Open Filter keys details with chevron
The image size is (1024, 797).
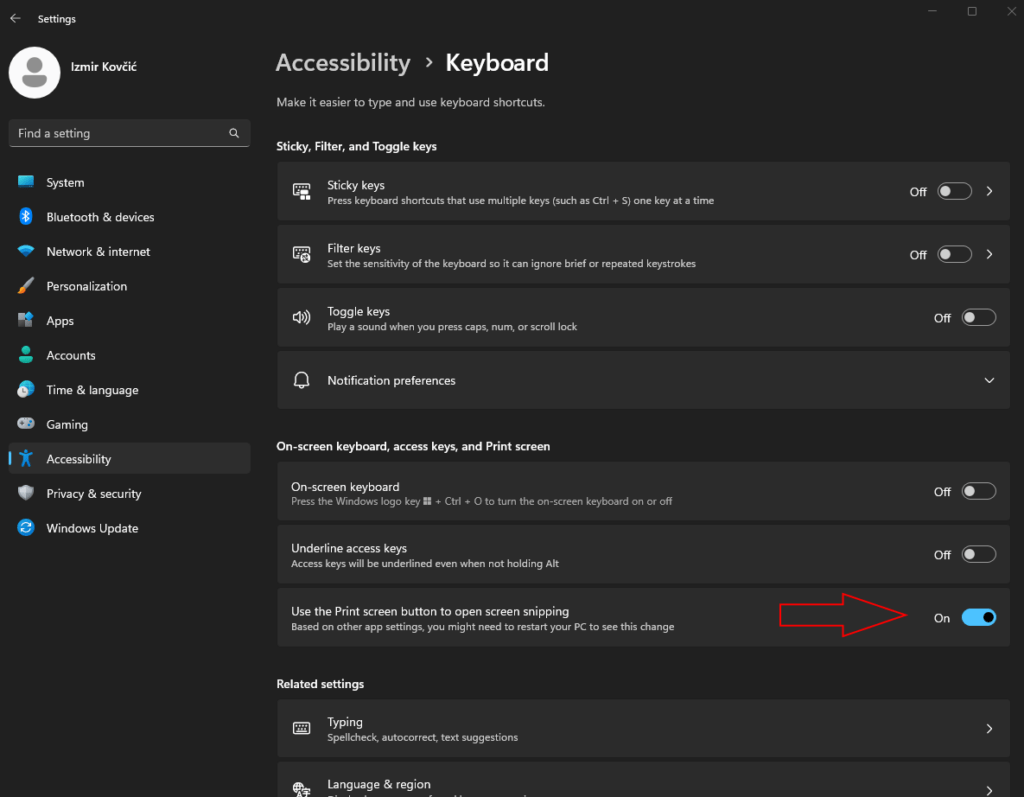pyautogui.click(x=989, y=254)
